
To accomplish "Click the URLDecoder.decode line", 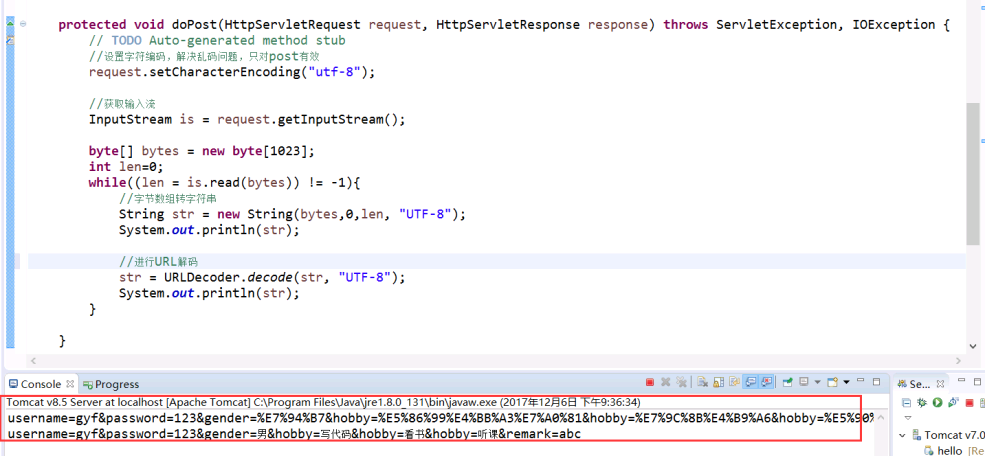I will [x=263, y=277].
